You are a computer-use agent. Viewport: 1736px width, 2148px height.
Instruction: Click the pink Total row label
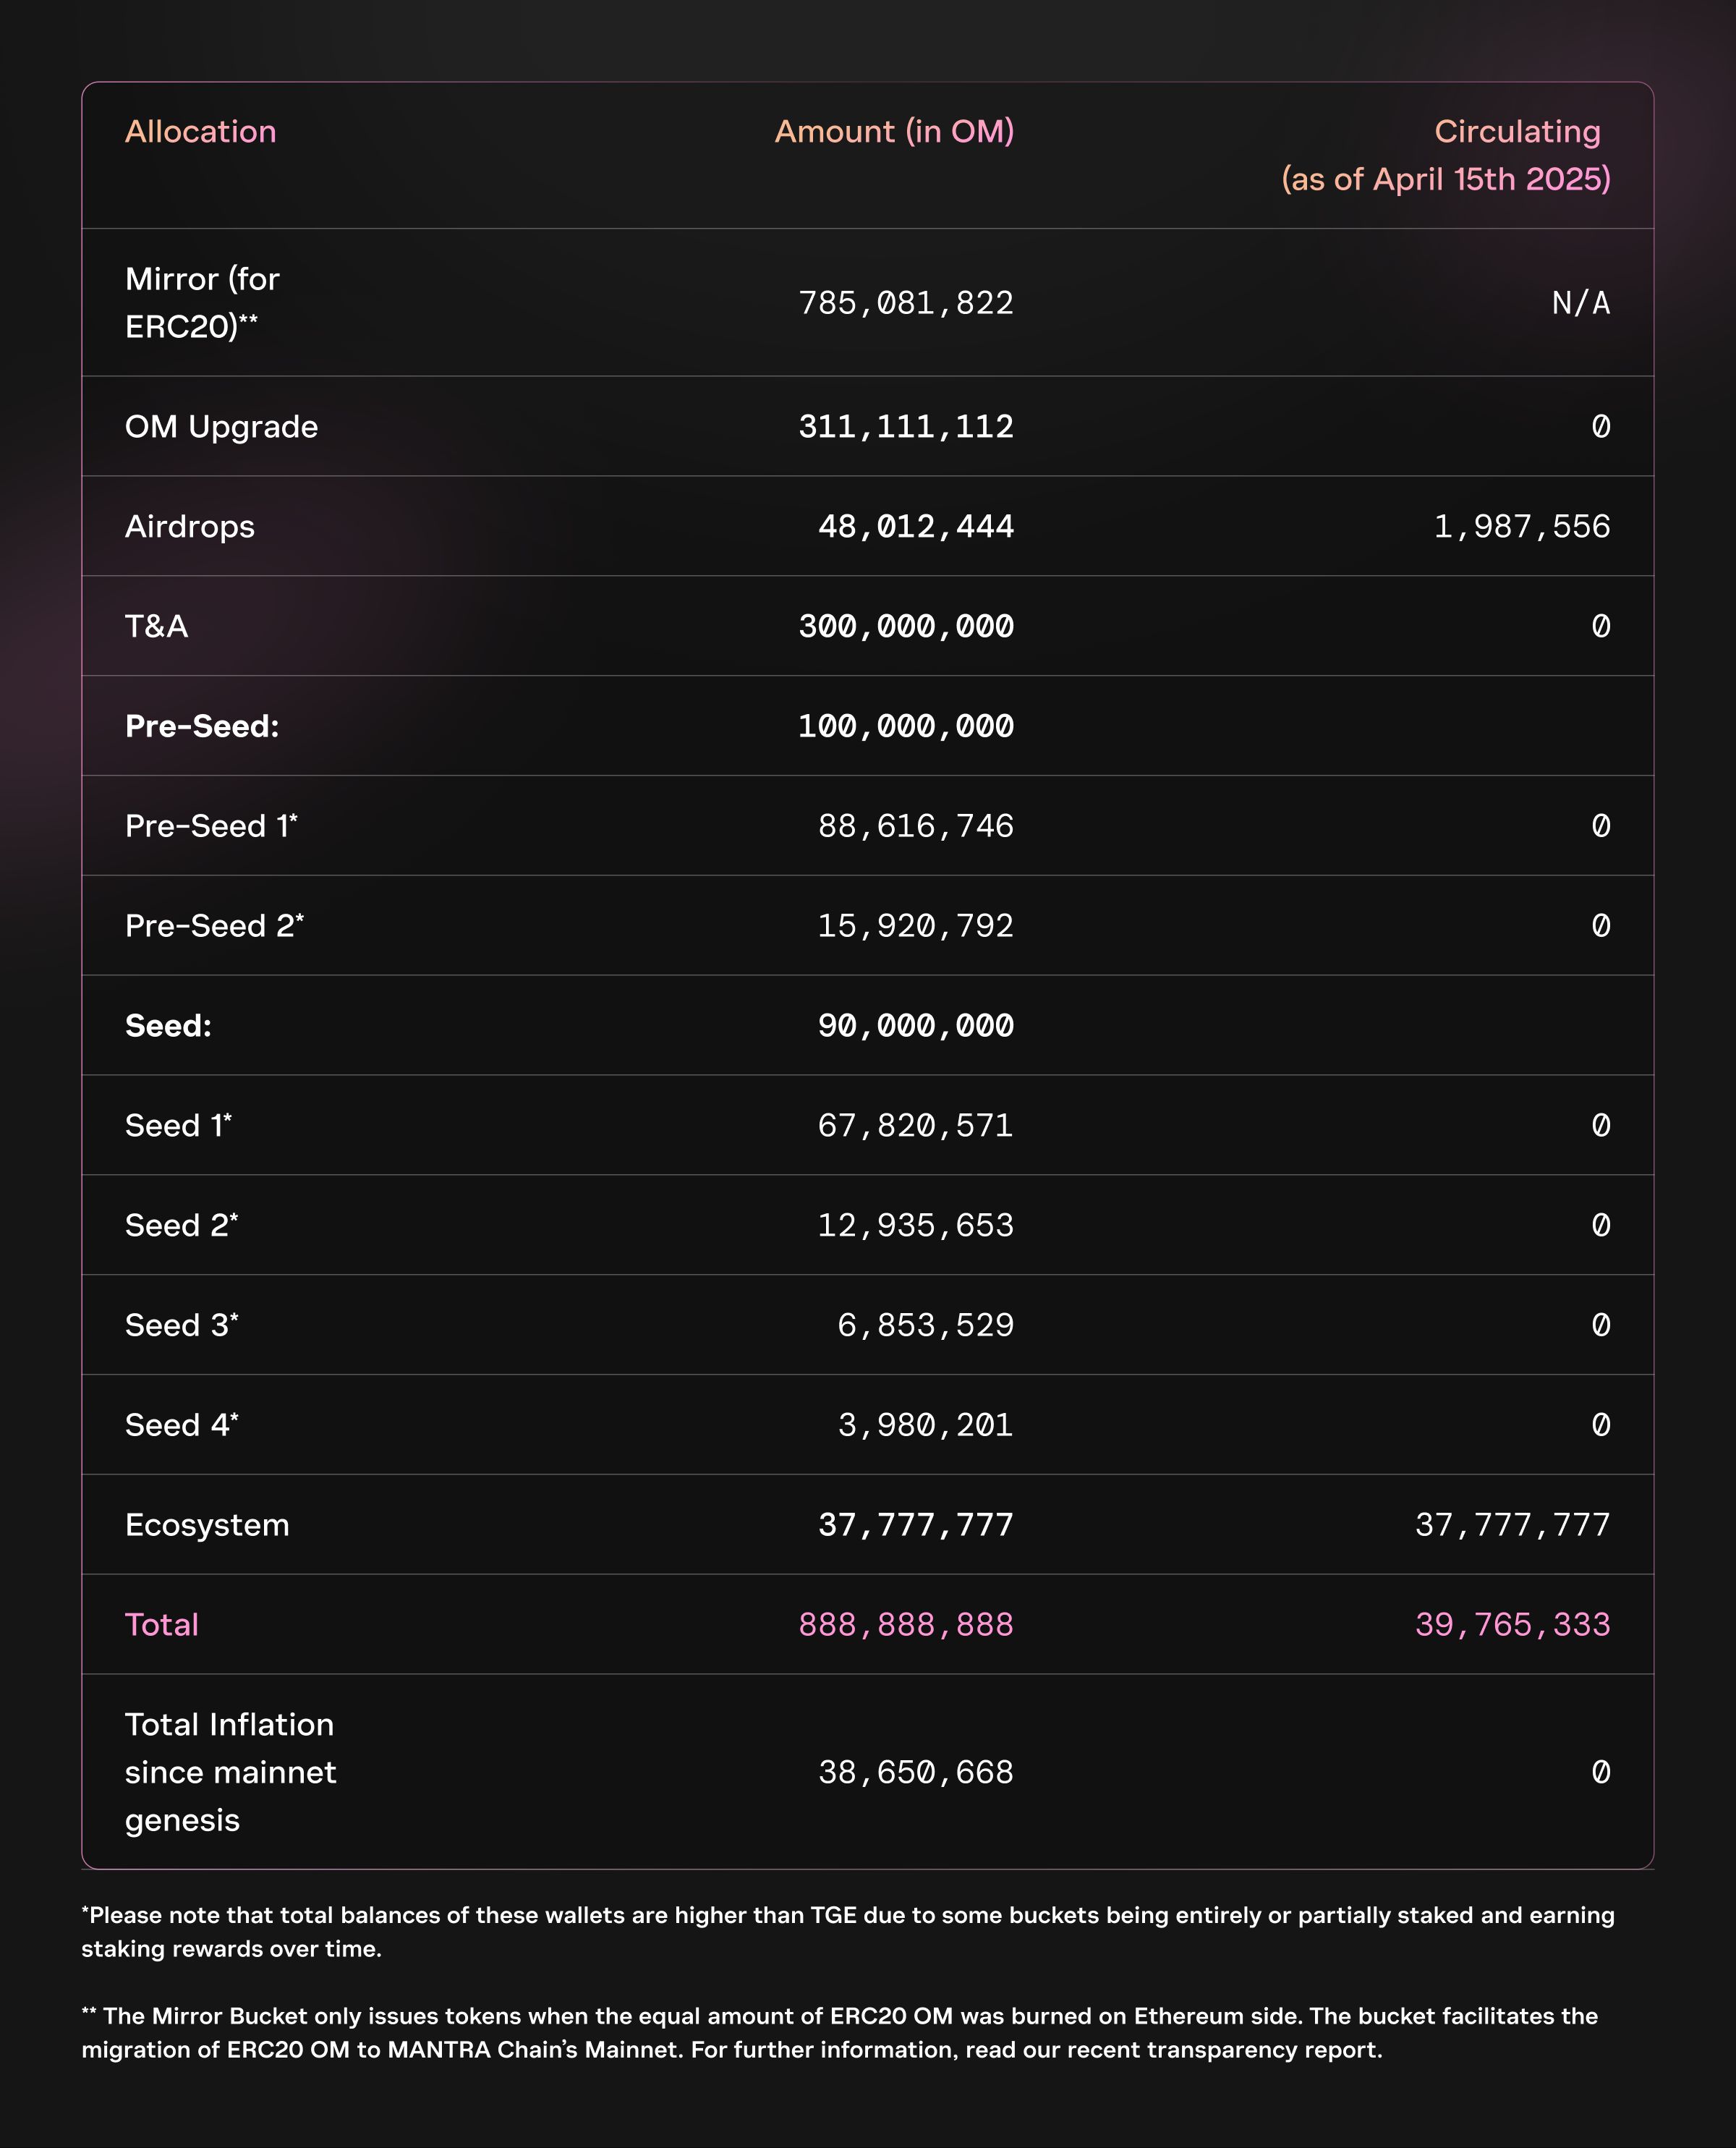pyautogui.click(x=161, y=1626)
